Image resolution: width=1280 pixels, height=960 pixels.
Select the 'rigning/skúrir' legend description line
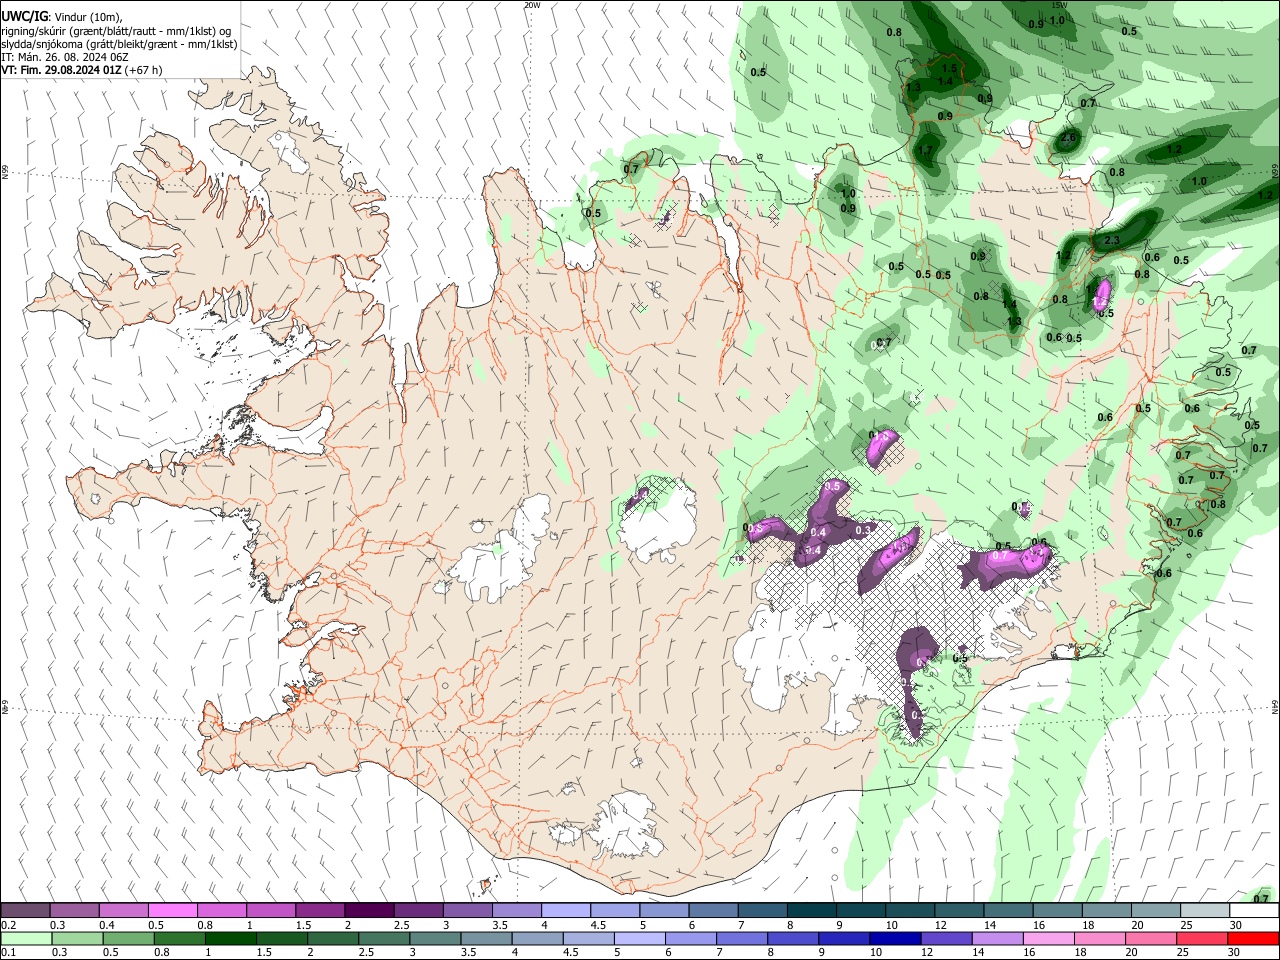coord(117,30)
